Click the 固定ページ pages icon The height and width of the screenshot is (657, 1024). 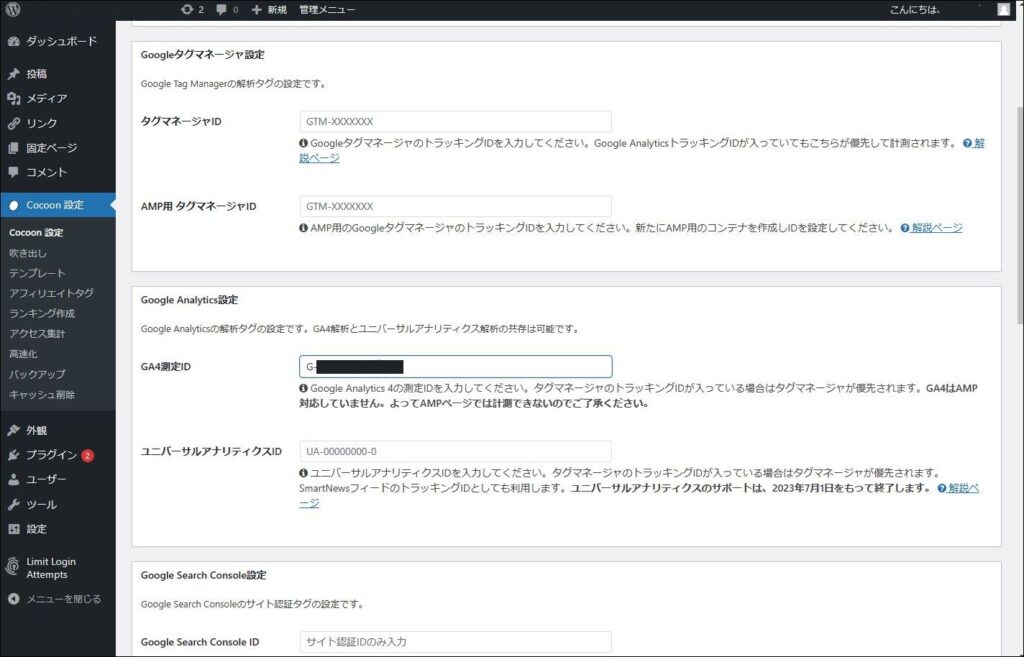coord(14,148)
